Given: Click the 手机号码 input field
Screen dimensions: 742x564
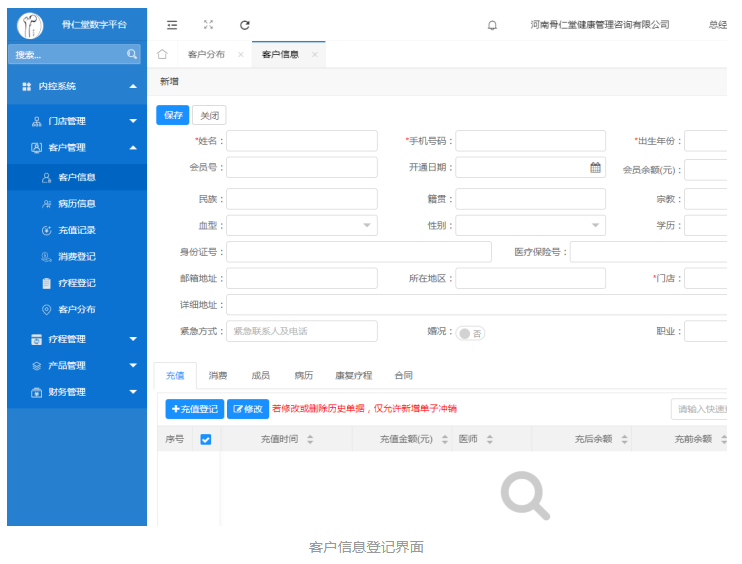Looking at the screenshot, I should pyautogui.click(x=530, y=141).
